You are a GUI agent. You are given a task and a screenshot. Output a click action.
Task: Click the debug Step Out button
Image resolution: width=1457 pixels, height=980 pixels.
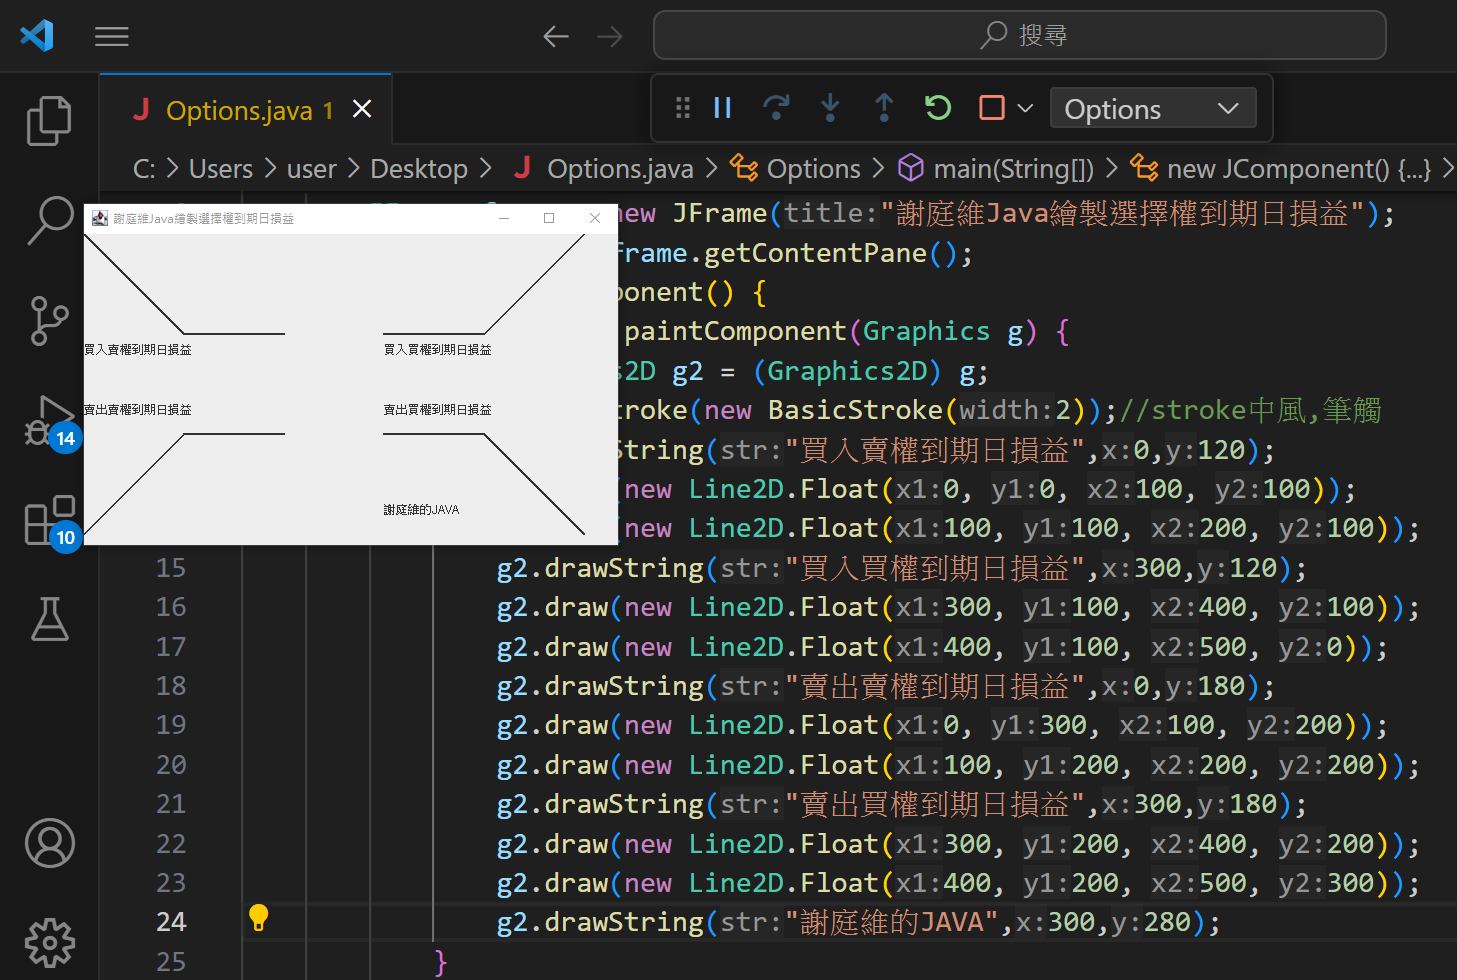click(x=884, y=108)
